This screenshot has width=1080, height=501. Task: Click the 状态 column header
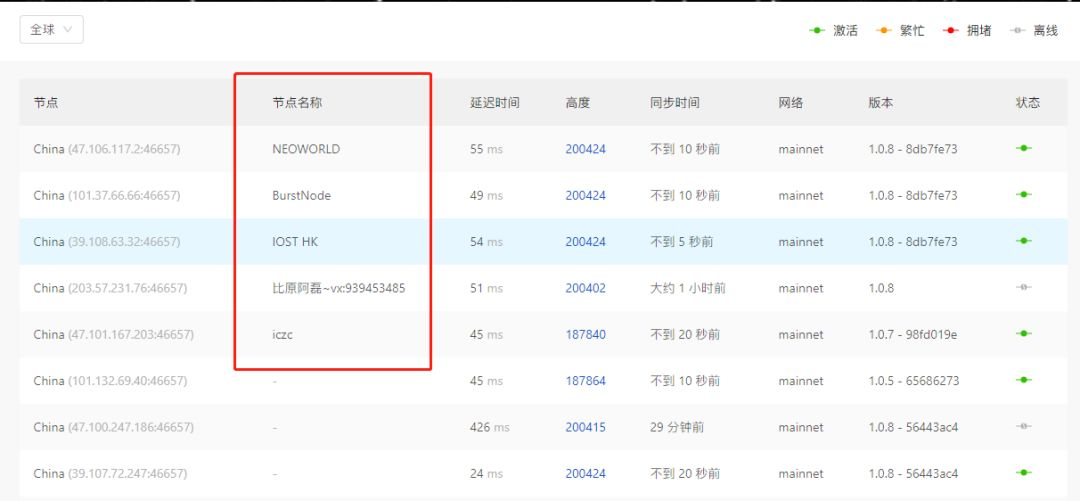pos(1028,103)
